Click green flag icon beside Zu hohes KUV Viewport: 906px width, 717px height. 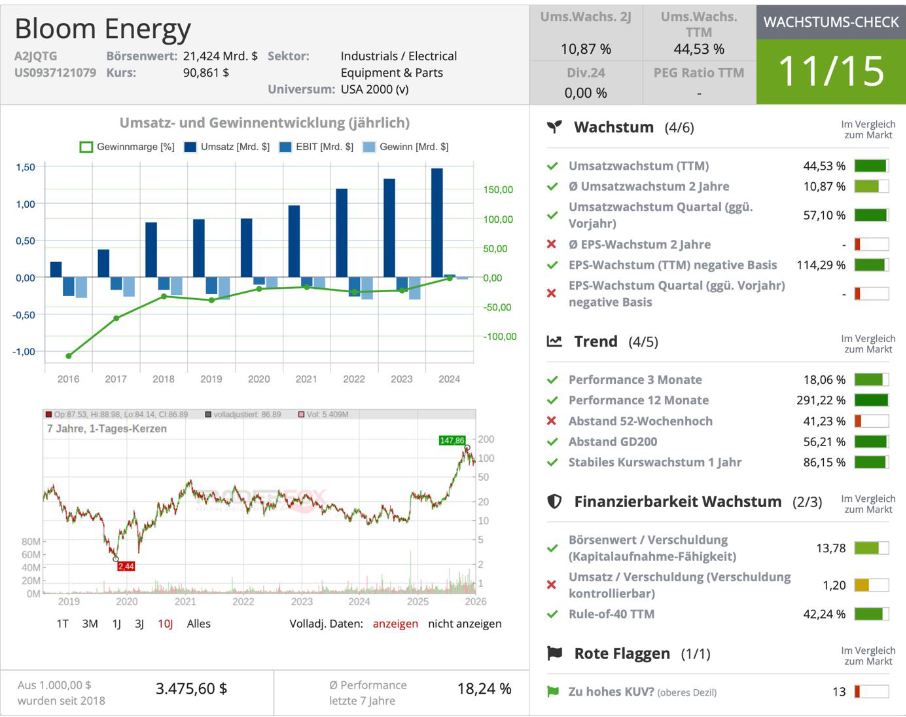pyautogui.click(x=552, y=691)
